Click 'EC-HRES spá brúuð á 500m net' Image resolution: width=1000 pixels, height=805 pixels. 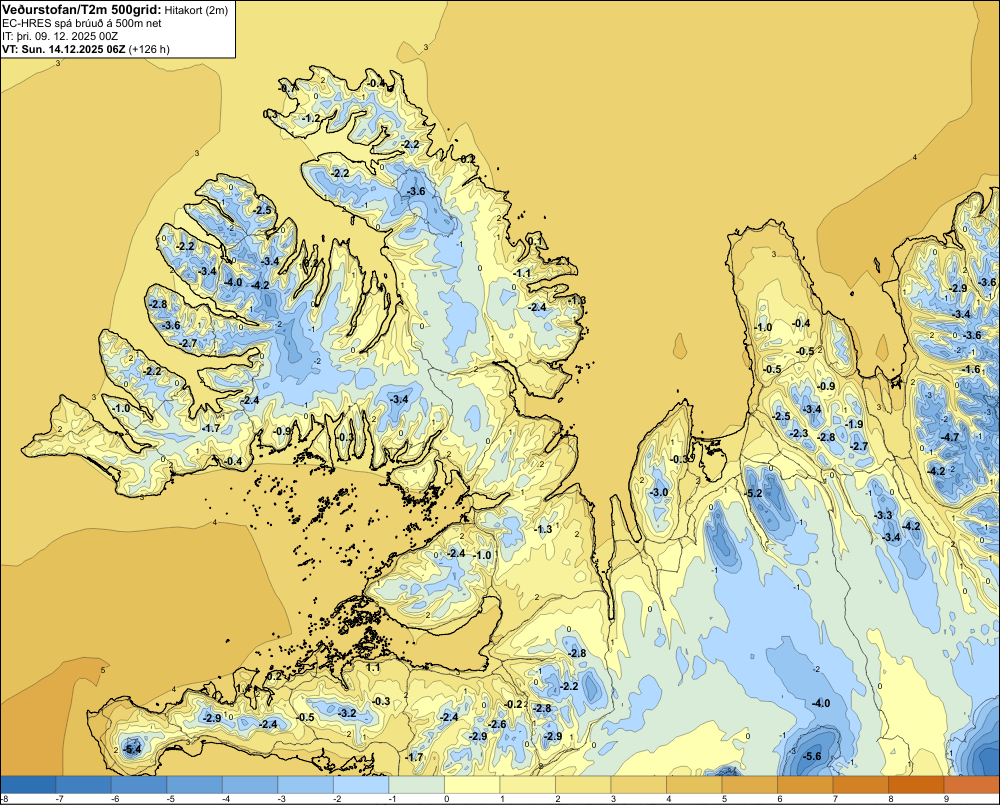click(82, 24)
